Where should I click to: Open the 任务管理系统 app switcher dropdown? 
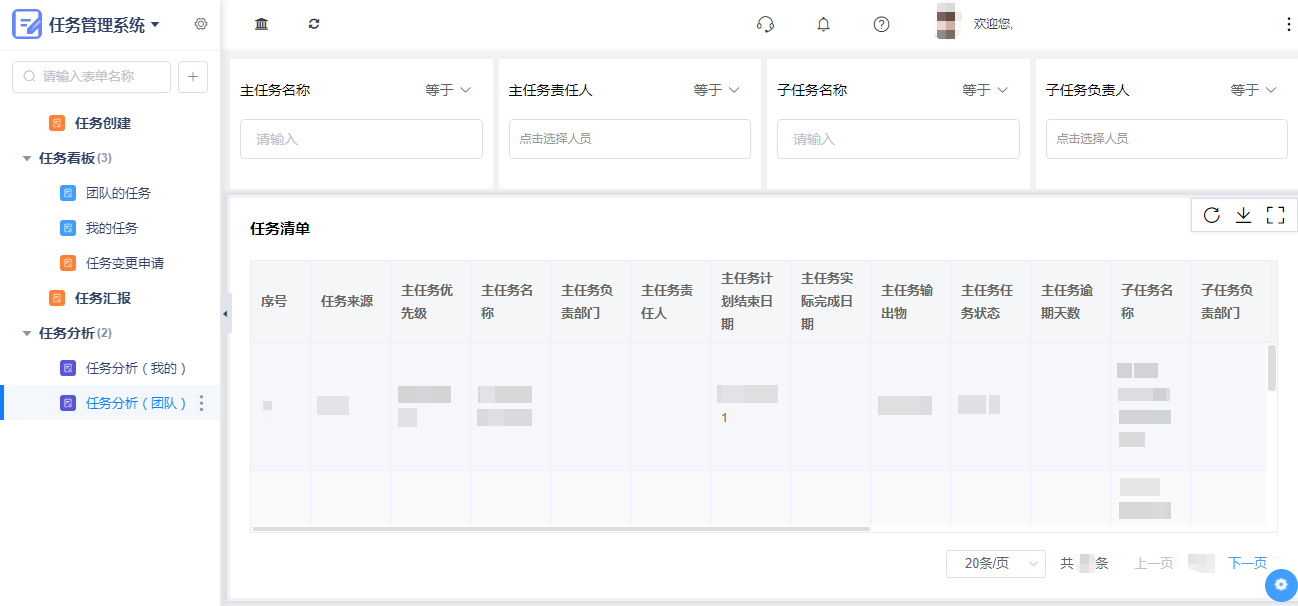click(x=155, y=25)
